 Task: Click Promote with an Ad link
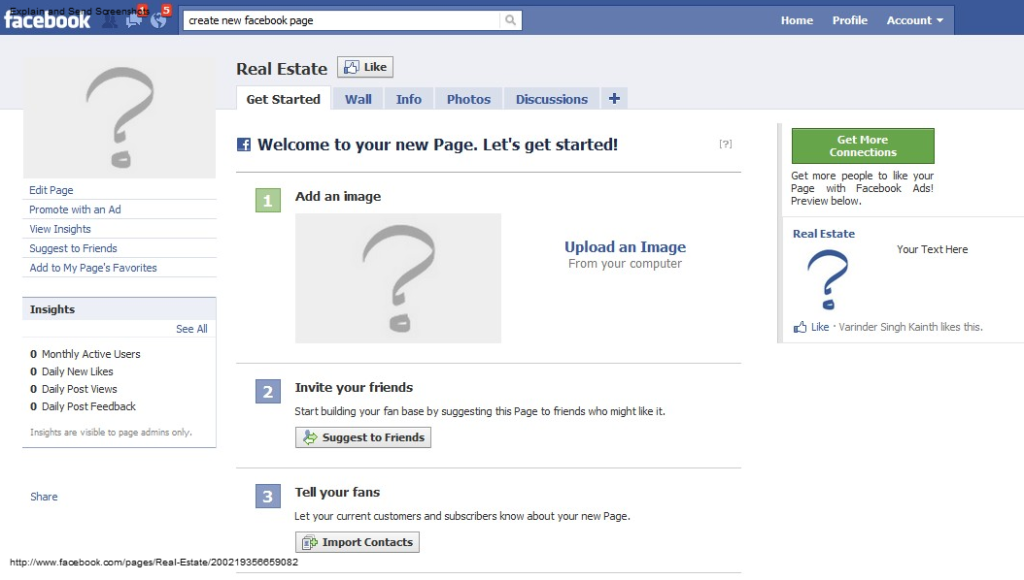pos(75,210)
